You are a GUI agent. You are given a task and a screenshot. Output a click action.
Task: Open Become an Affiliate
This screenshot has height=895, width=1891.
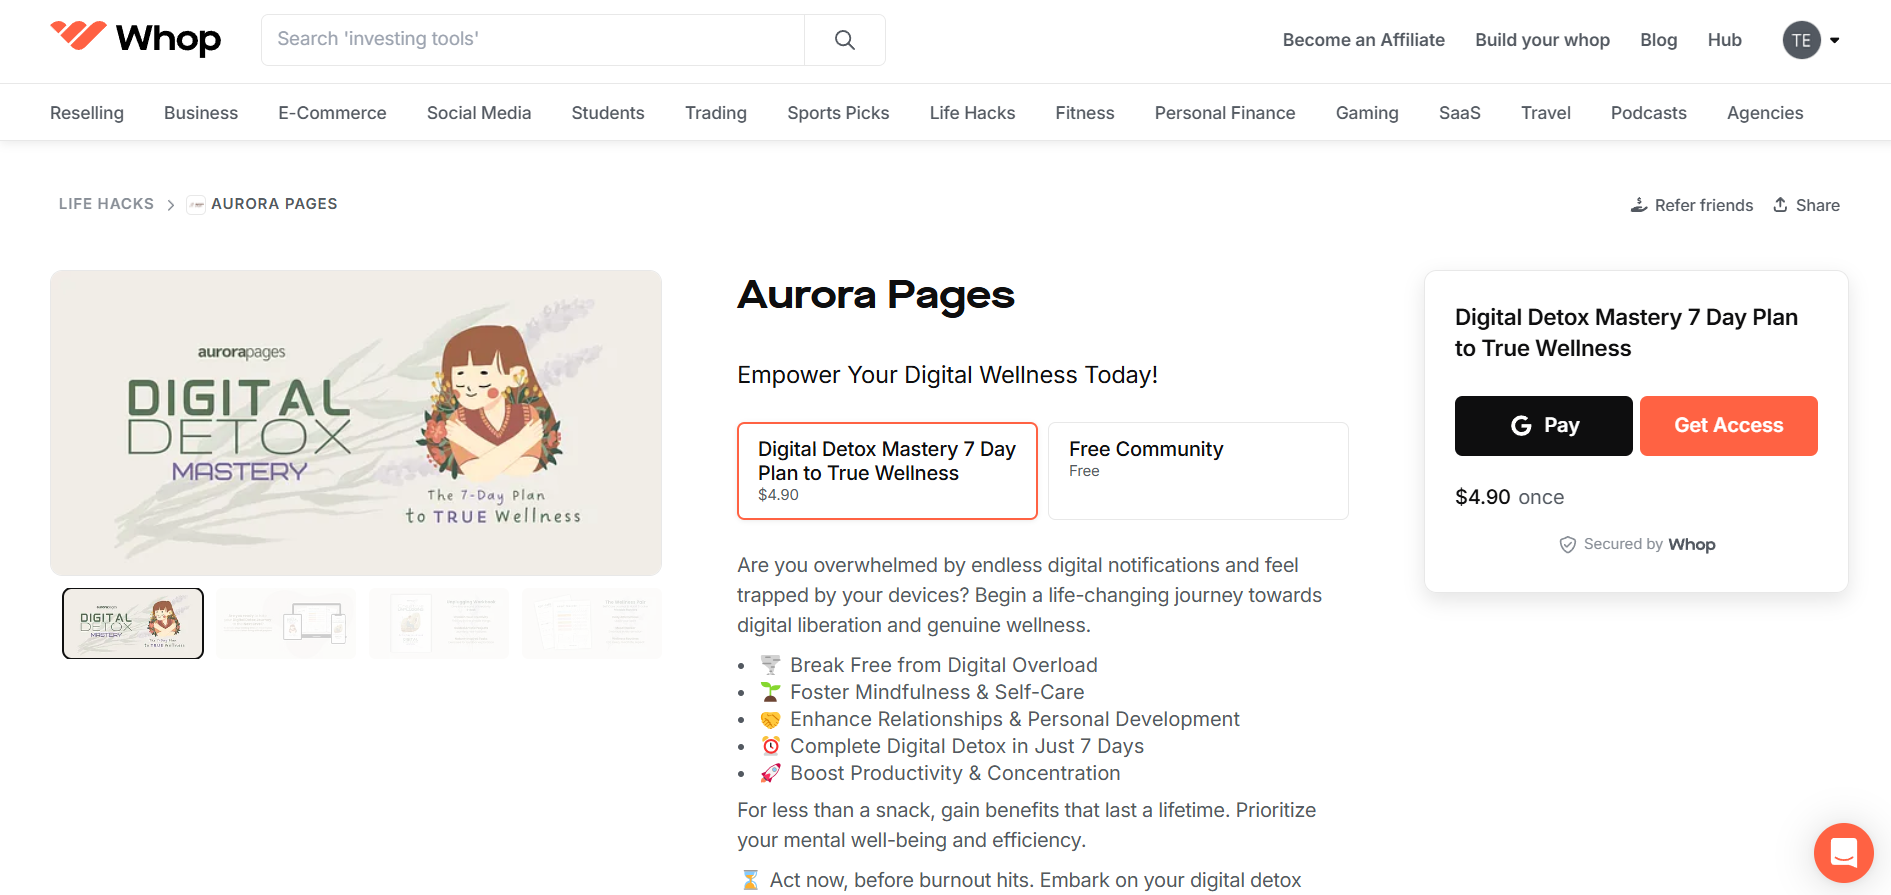[1363, 40]
